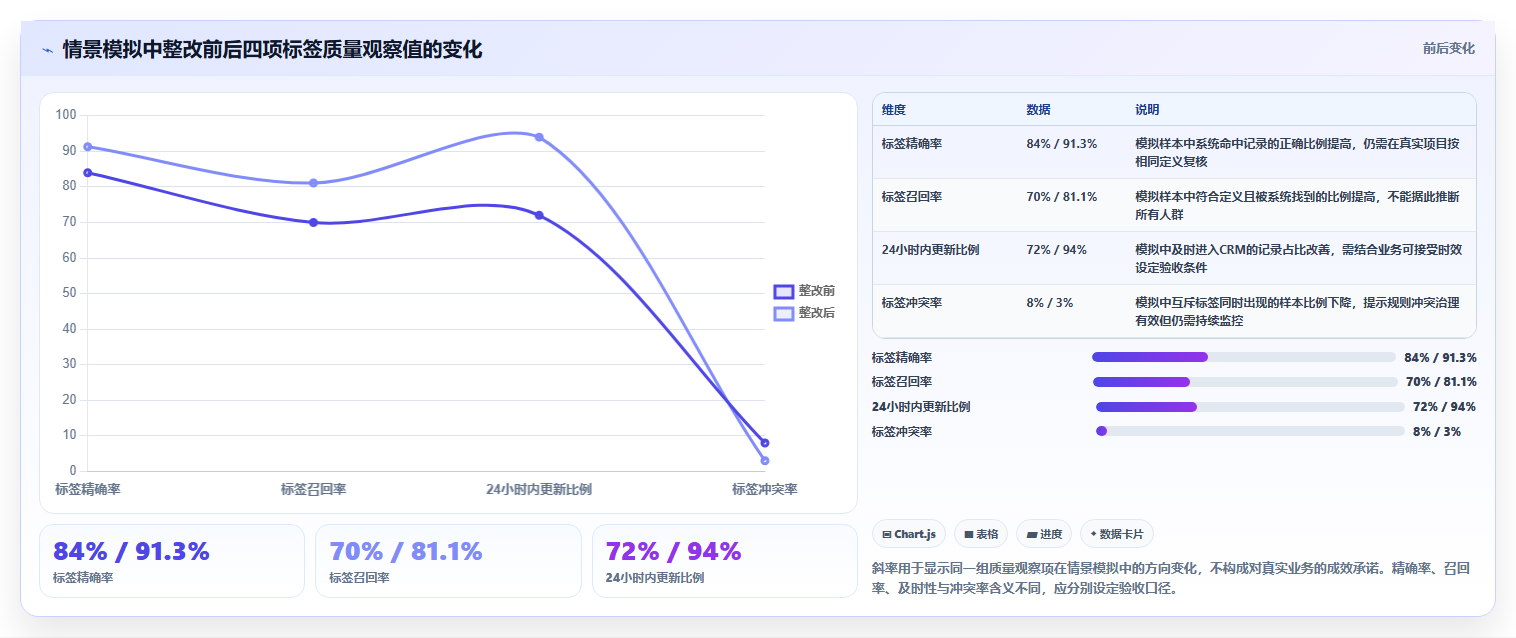The image size is (1516, 638).
Task: Click the table description starting 模拟样本中系统命中记录
Action: coord(1298,152)
